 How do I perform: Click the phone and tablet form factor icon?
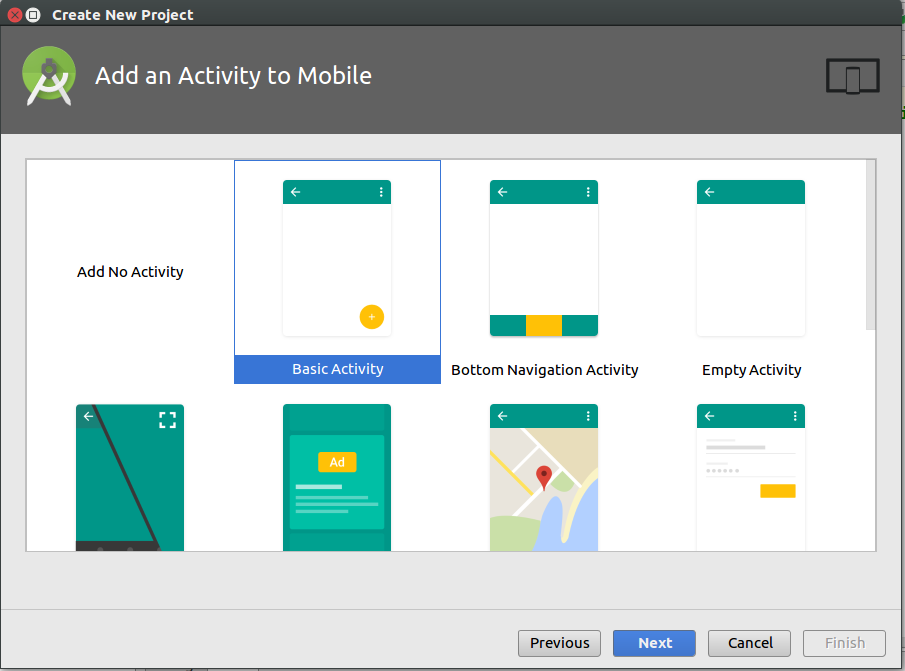tap(852, 76)
